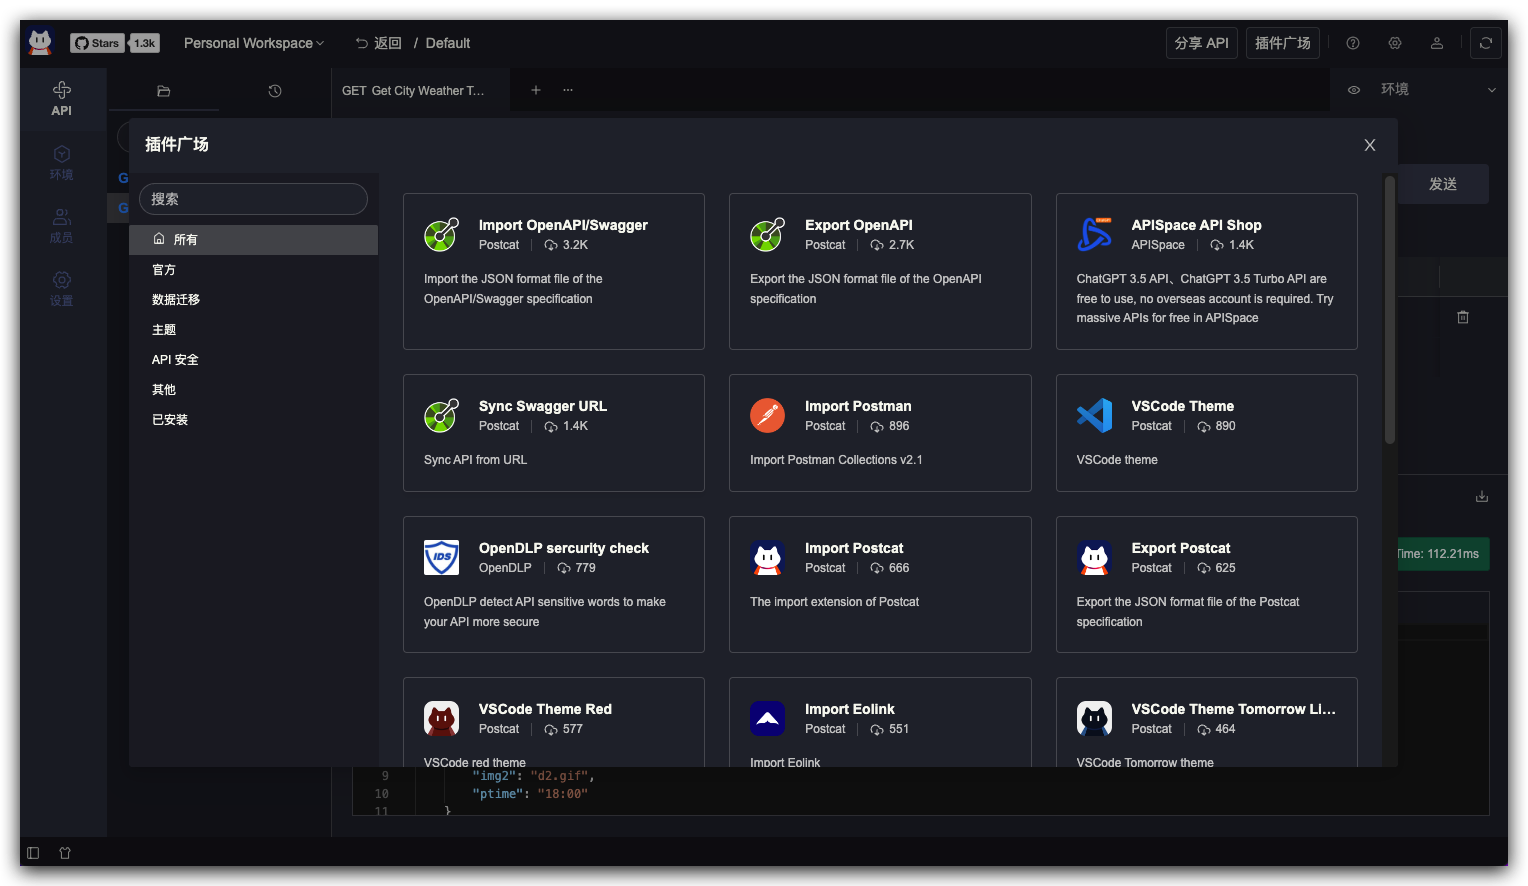Click the plugin 搜索 search field

[253, 199]
